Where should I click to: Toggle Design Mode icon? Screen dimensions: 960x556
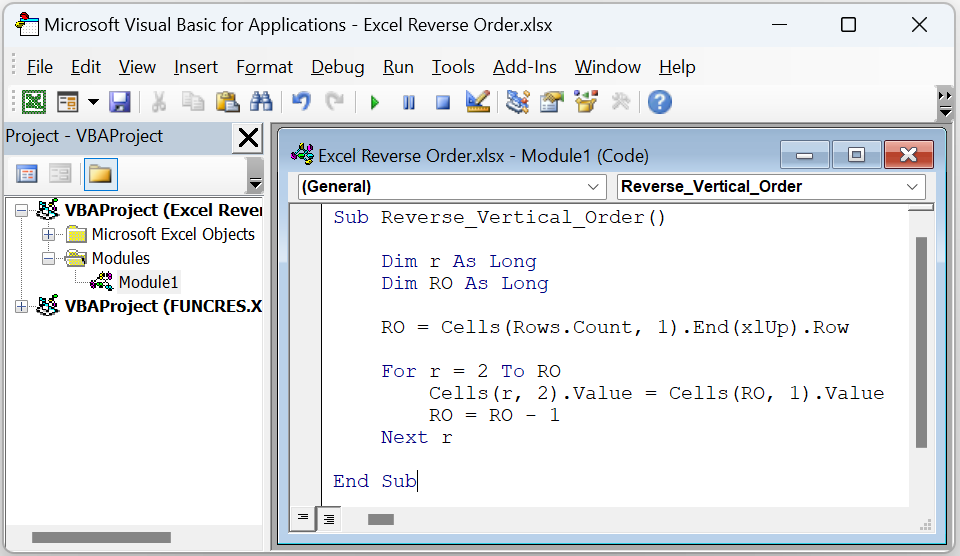[x=478, y=102]
